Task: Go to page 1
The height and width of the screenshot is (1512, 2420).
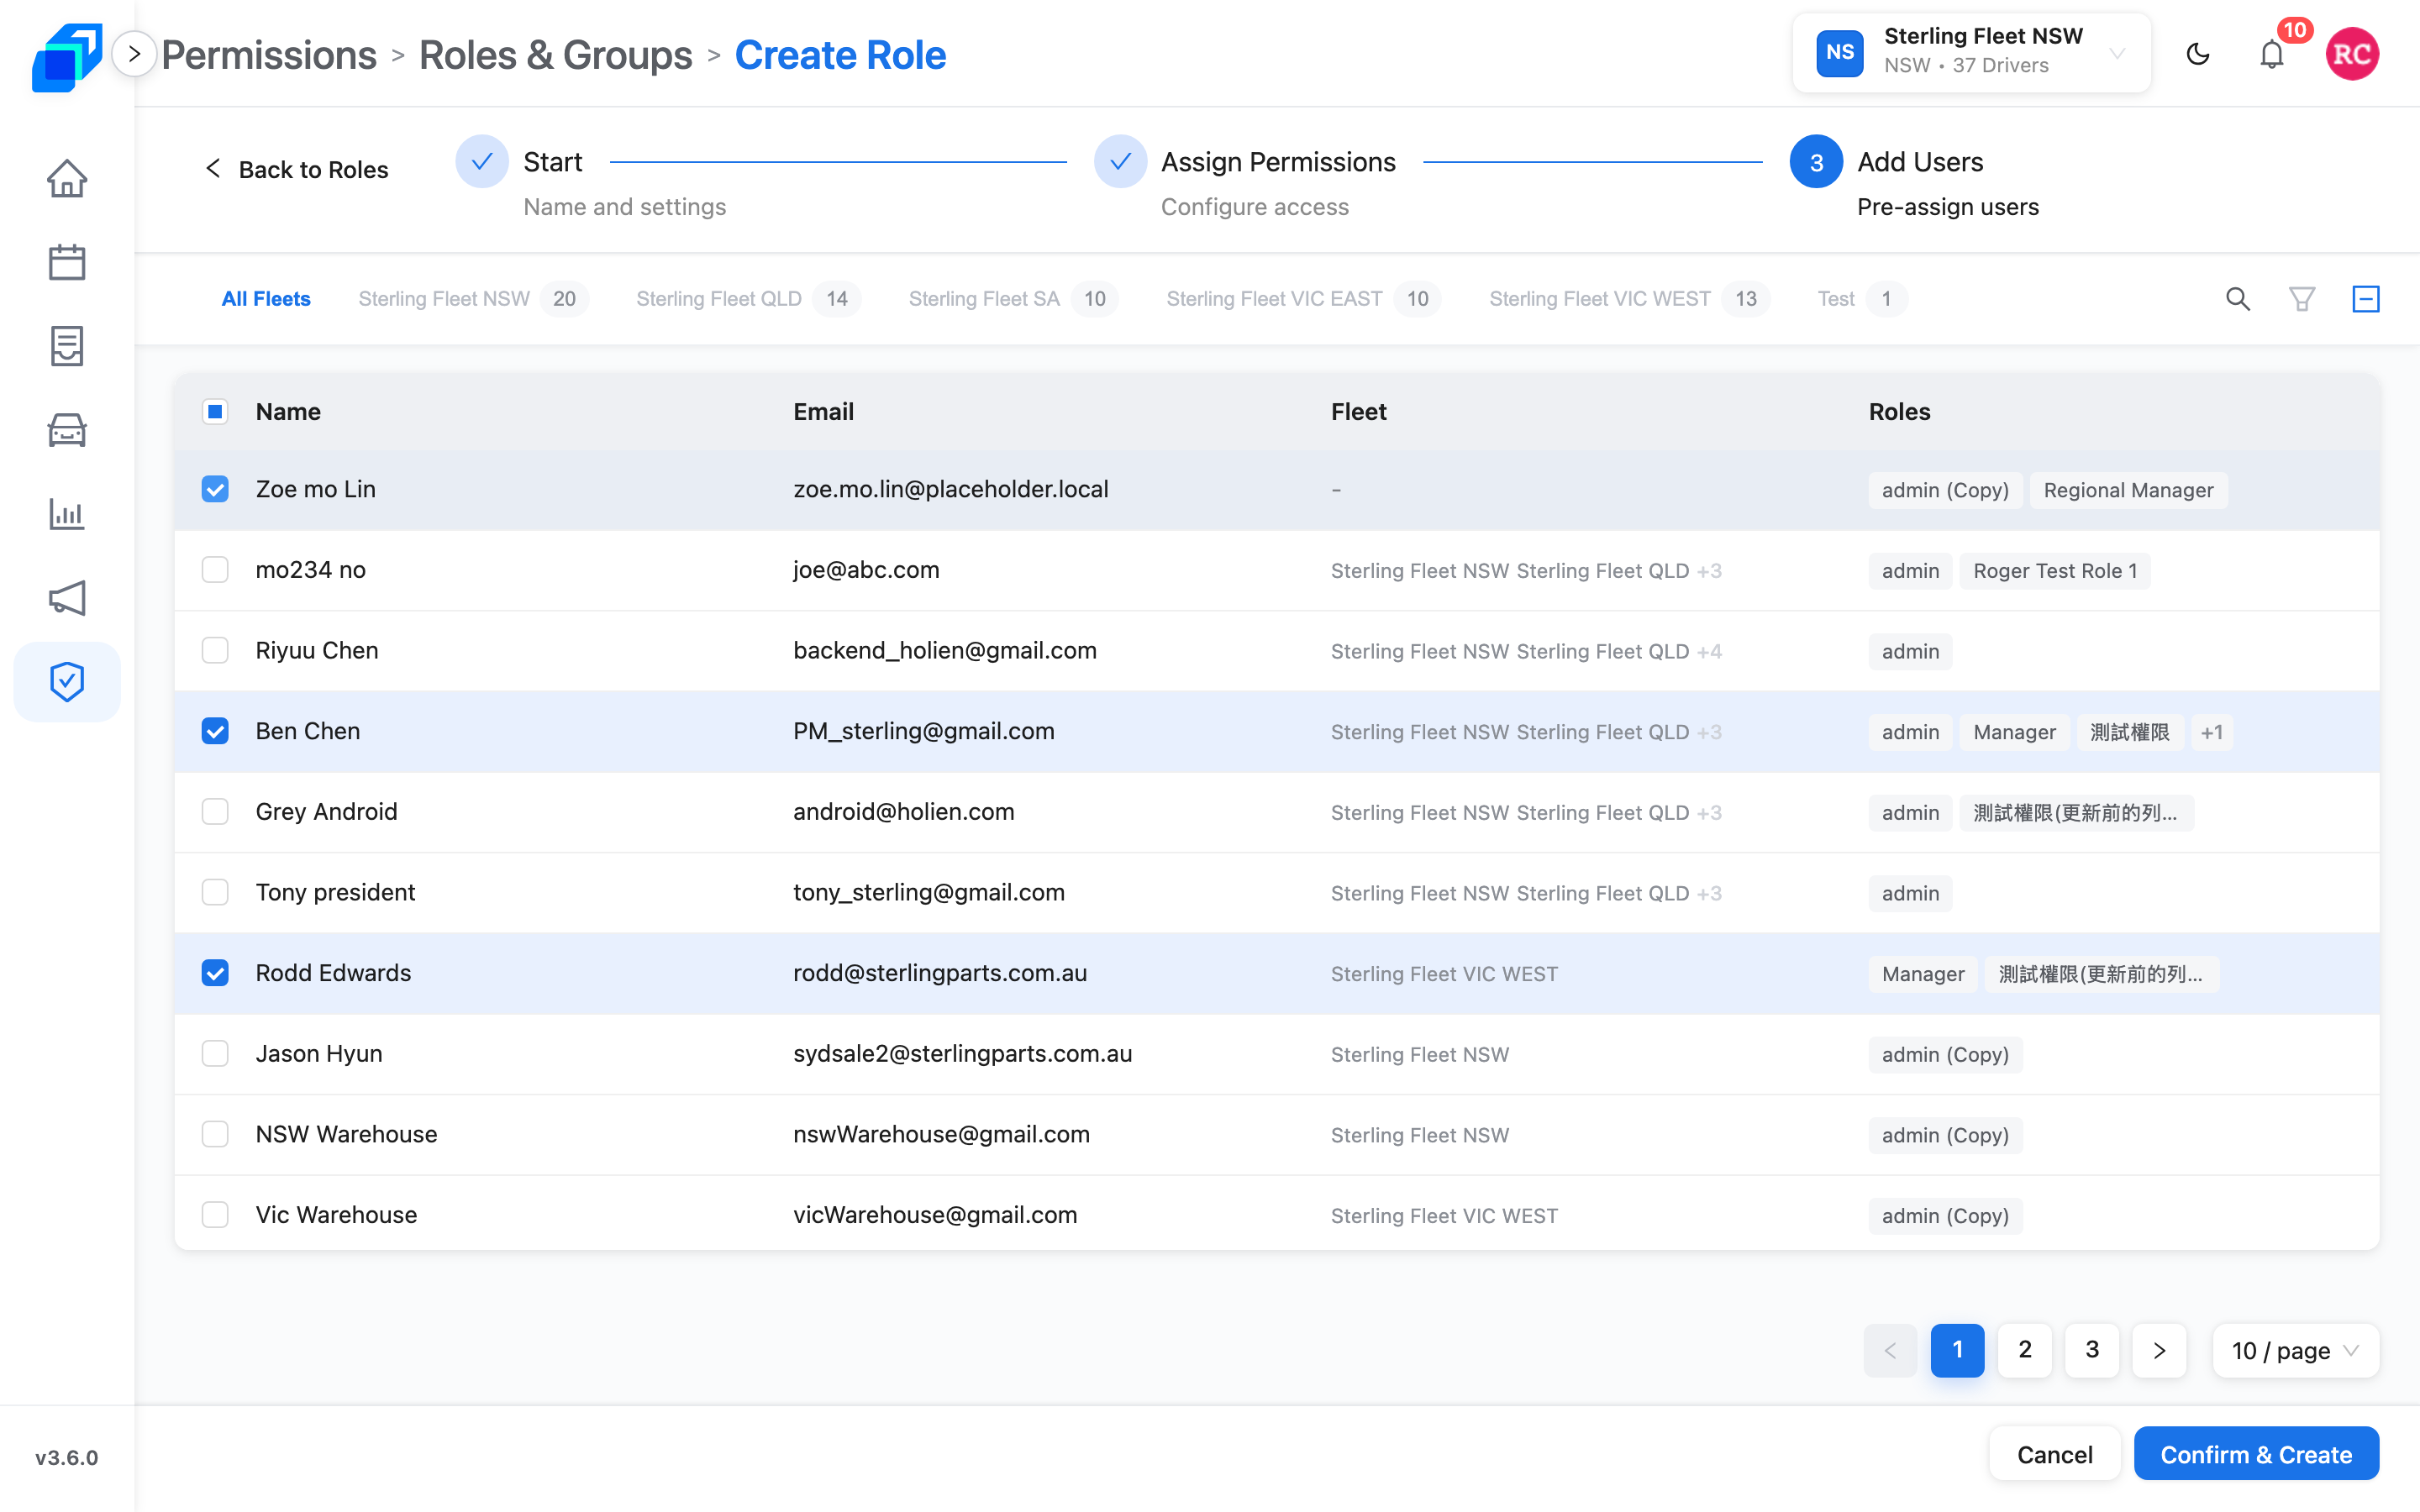Action: [1957, 1351]
